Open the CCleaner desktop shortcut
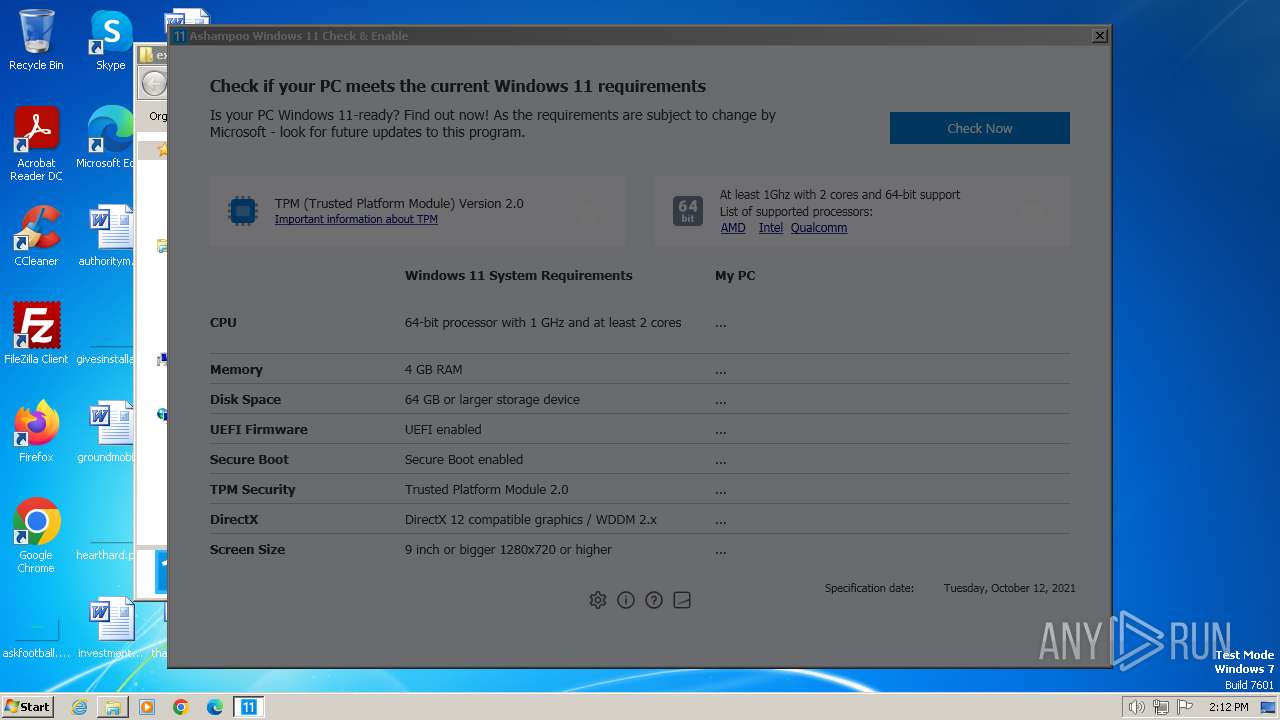Image resolution: width=1280 pixels, height=720 pixels. [x=36, y=236]
